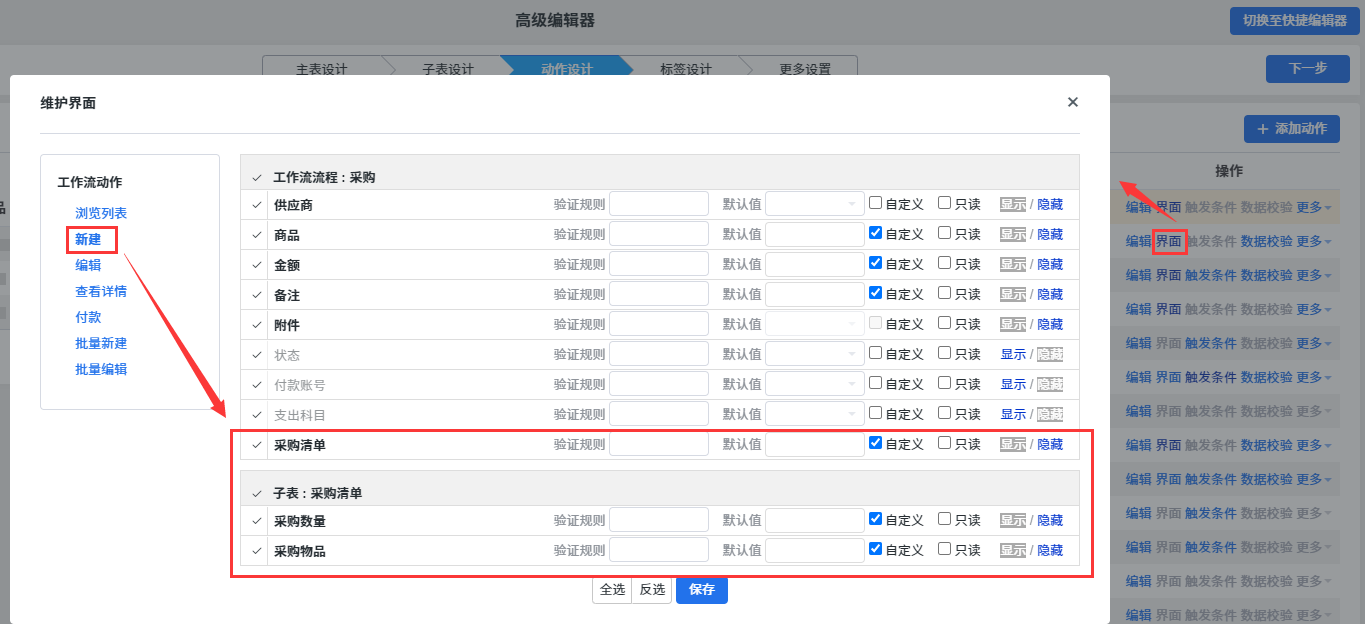
Task: Switch to 子表设计 step tab
Action: tap(448, 69)
